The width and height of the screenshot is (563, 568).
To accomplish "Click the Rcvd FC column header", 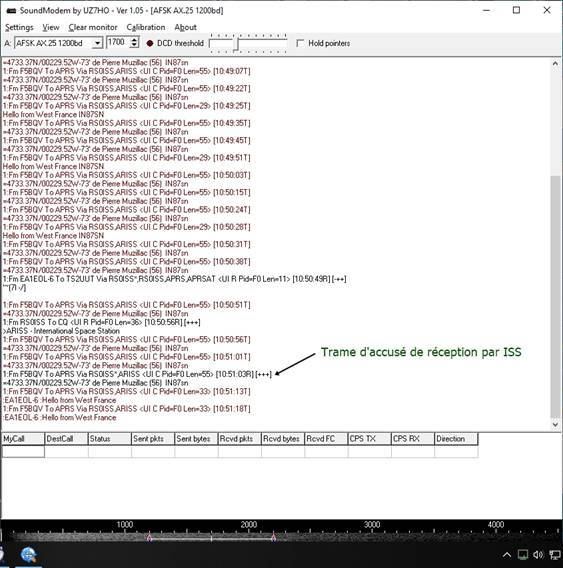I will [x=326, y=439].
